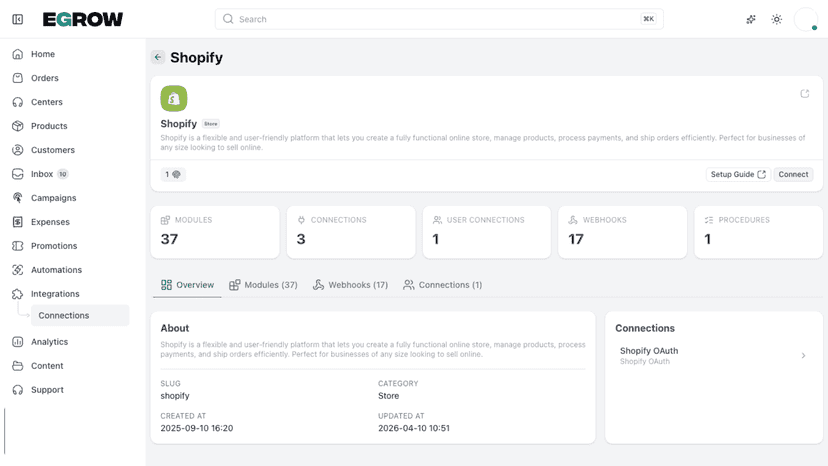Click the 1 connections count chip

point(173,174)
